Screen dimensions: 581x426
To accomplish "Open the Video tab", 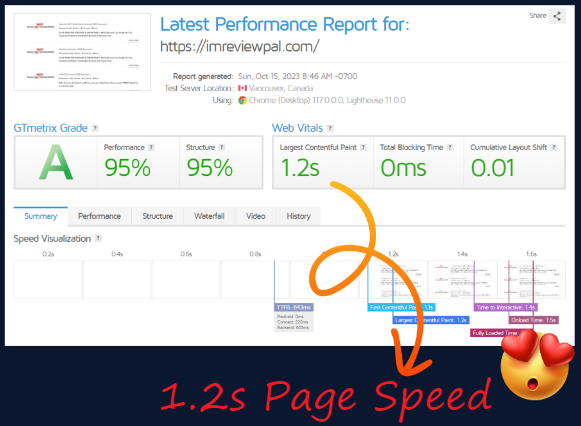I will (256, 216).
